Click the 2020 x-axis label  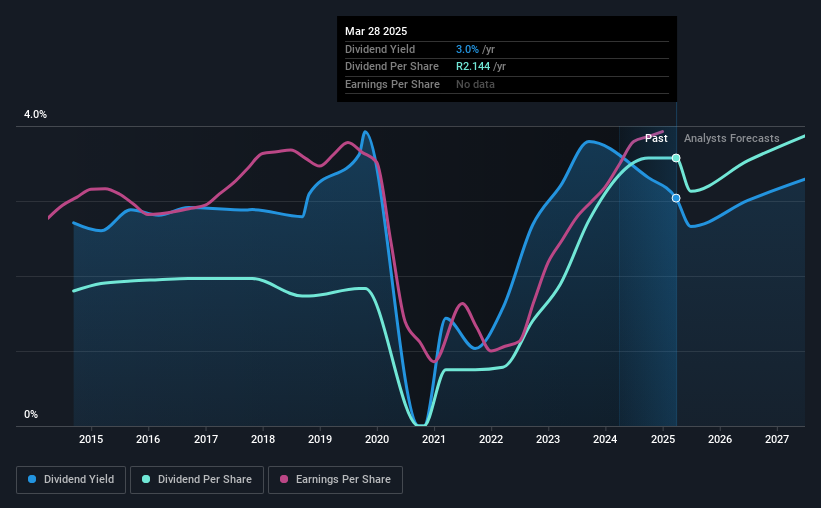377,439
